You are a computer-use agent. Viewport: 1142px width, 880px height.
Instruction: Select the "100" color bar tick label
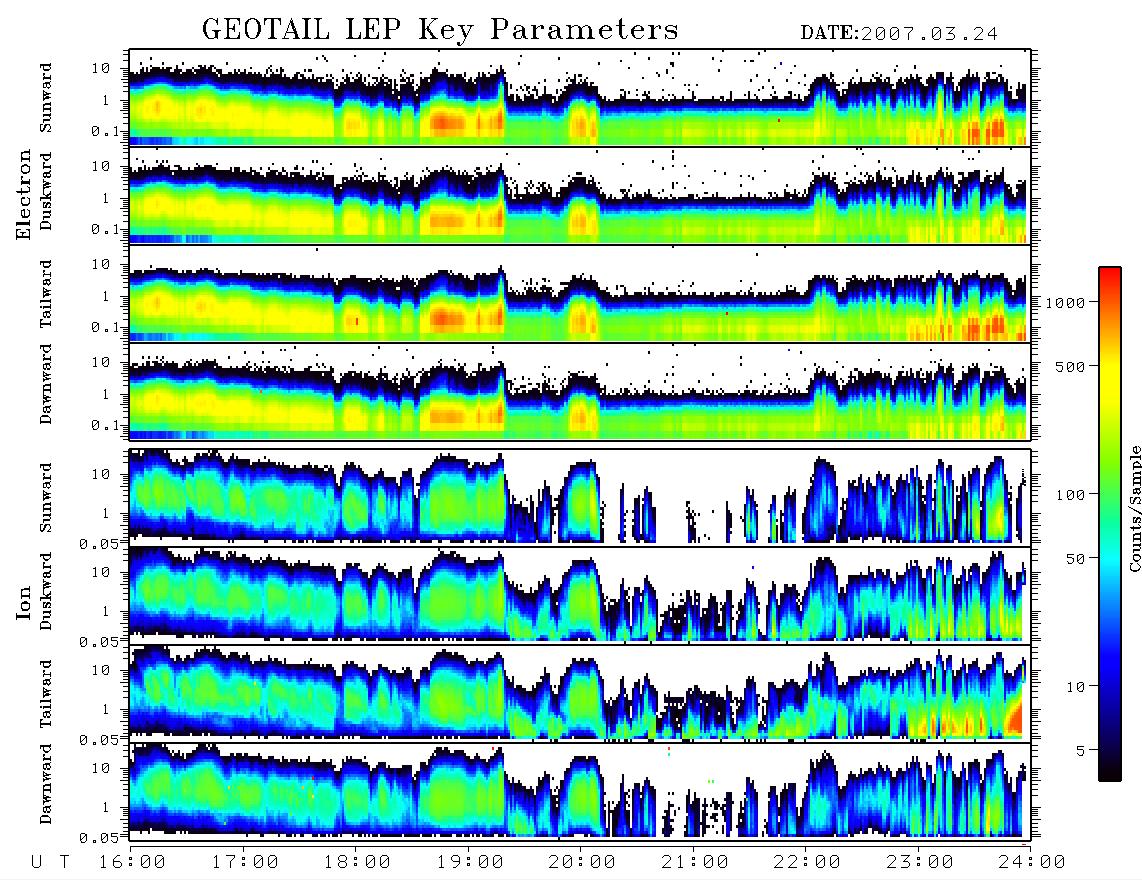1070,495
